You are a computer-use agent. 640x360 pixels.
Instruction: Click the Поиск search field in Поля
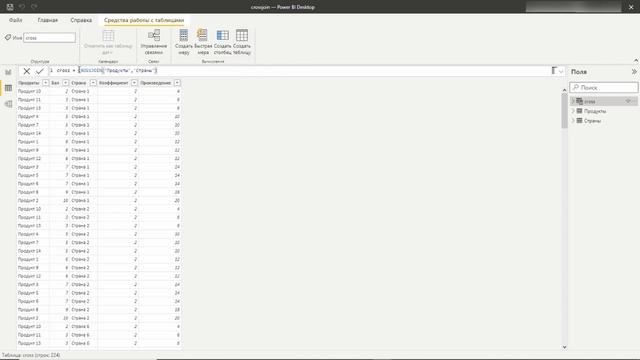click(604, 87)
